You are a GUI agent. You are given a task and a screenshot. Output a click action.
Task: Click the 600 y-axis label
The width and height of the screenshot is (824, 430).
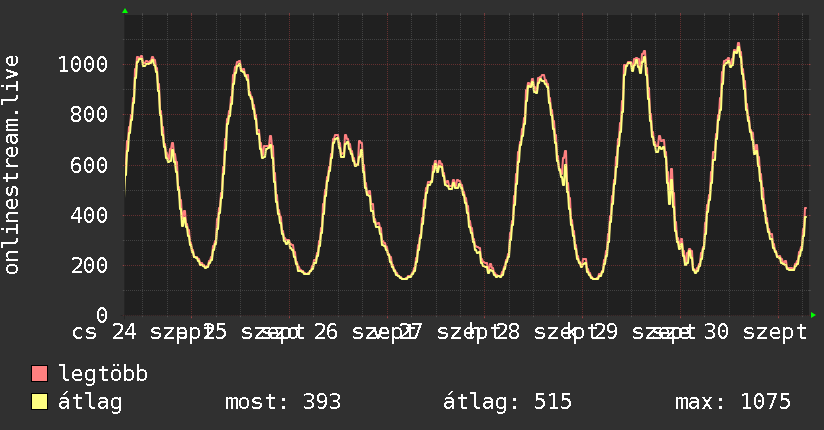(89, 165)
